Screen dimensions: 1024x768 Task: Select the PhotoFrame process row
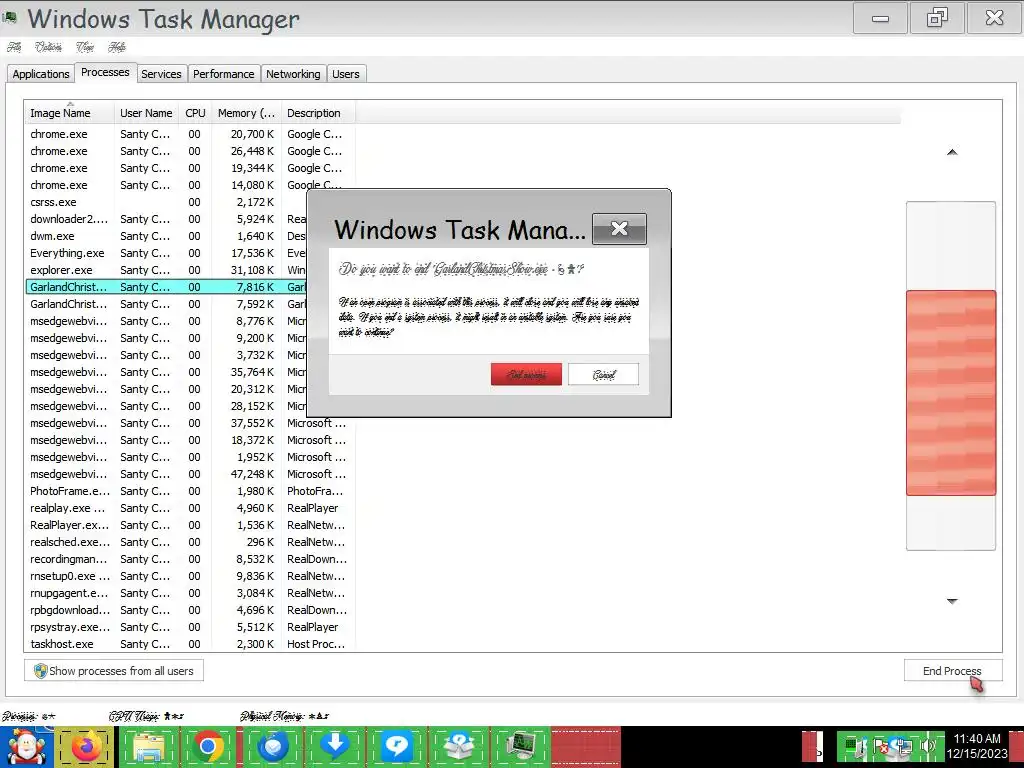click(x=189, y=490)
